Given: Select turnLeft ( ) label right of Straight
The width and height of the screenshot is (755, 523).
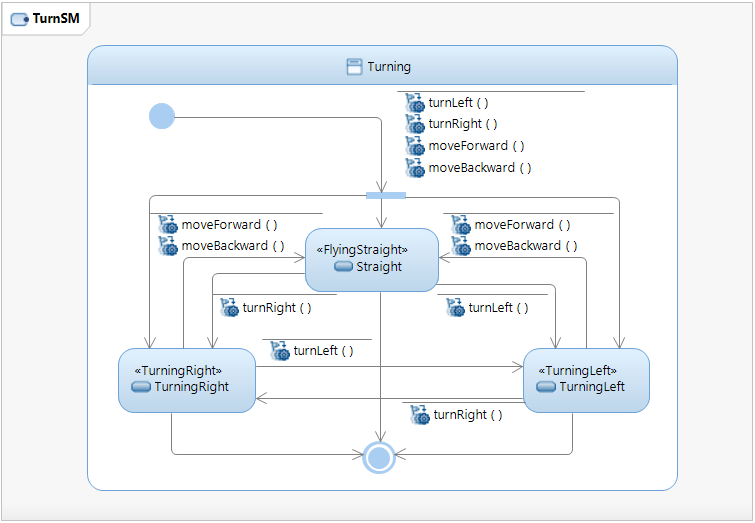Looking at the screenshot, I should coord(498,307).
